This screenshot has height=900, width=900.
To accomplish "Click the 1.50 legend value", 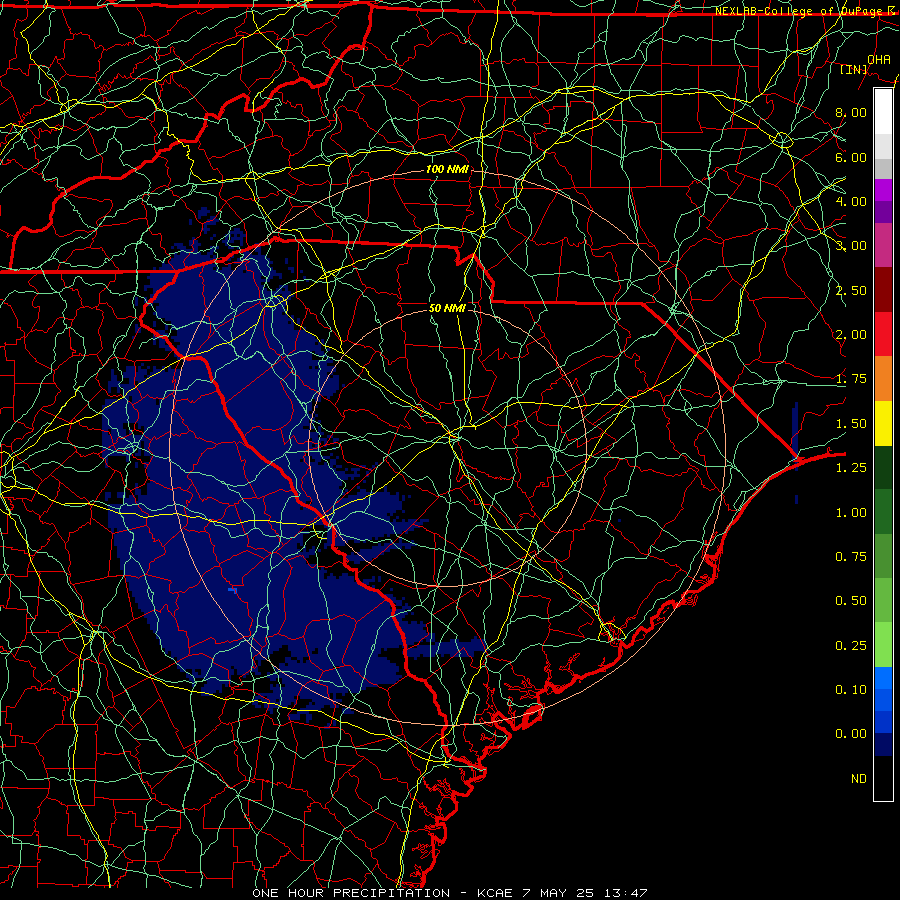I will tap(851, 424).
